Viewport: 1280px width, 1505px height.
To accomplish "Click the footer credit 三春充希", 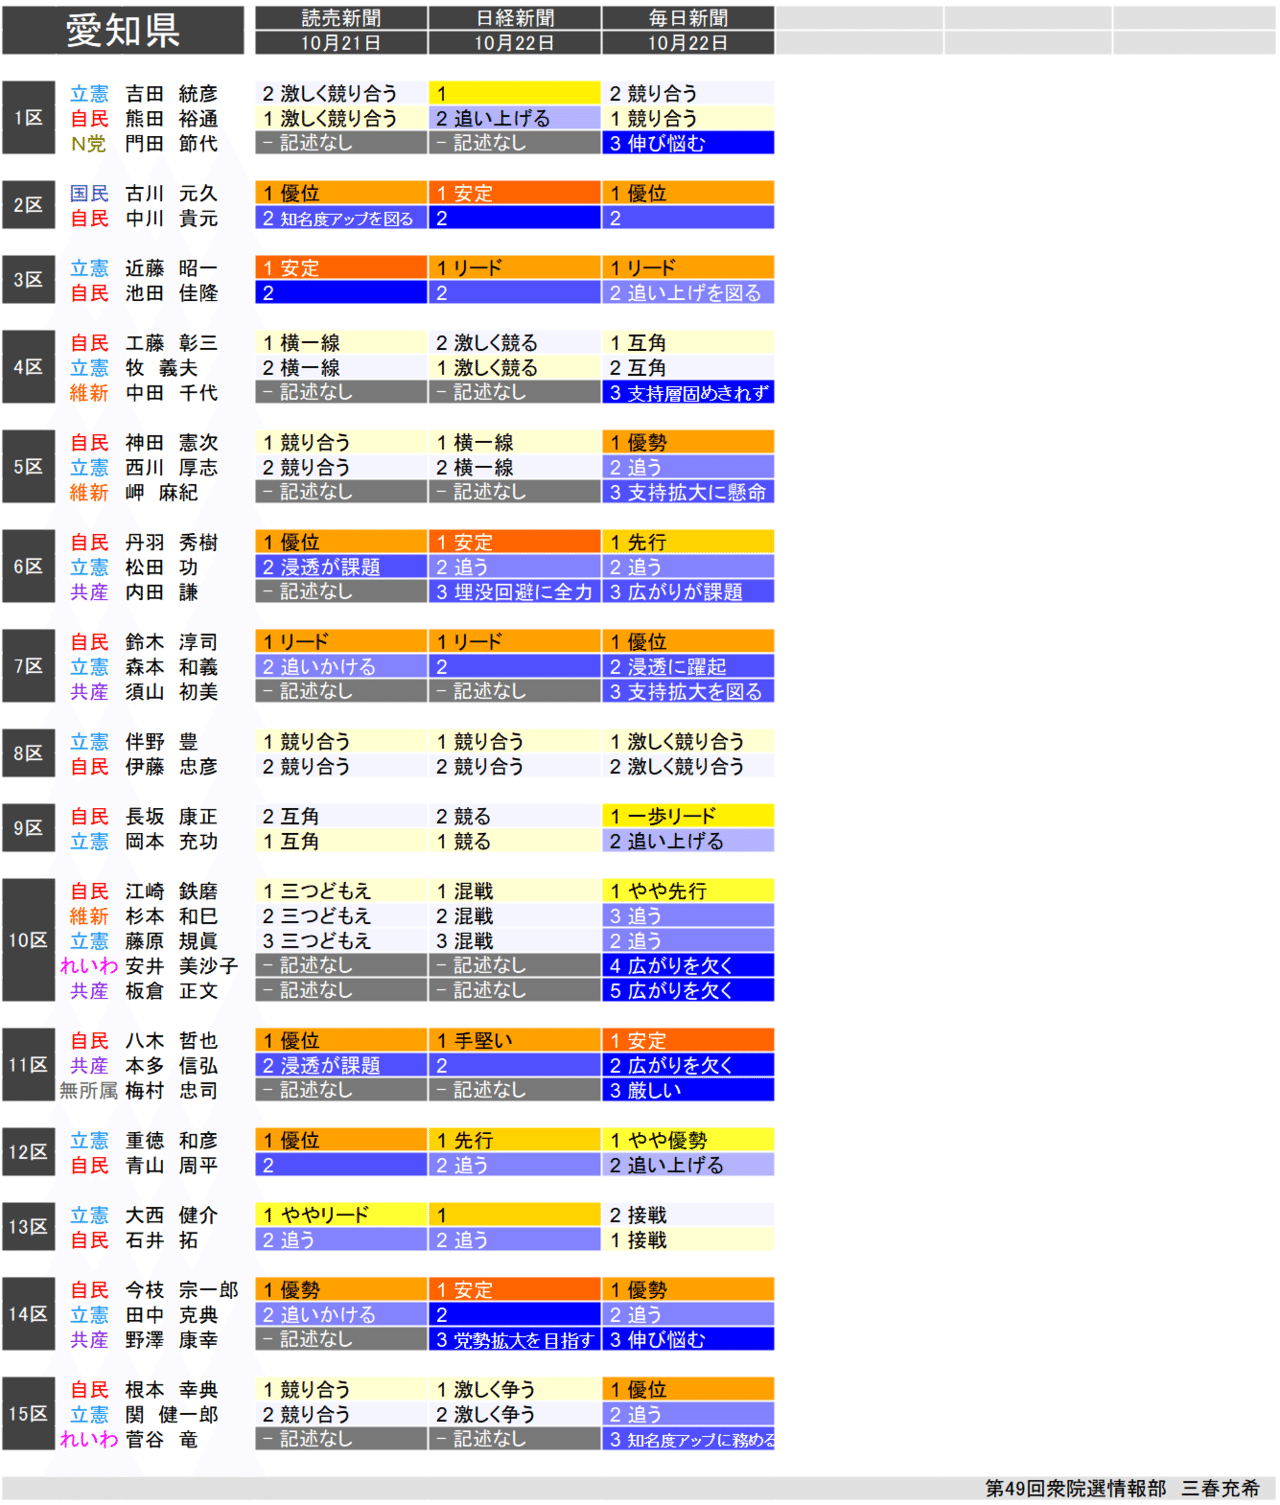I will [1220, 1489].
